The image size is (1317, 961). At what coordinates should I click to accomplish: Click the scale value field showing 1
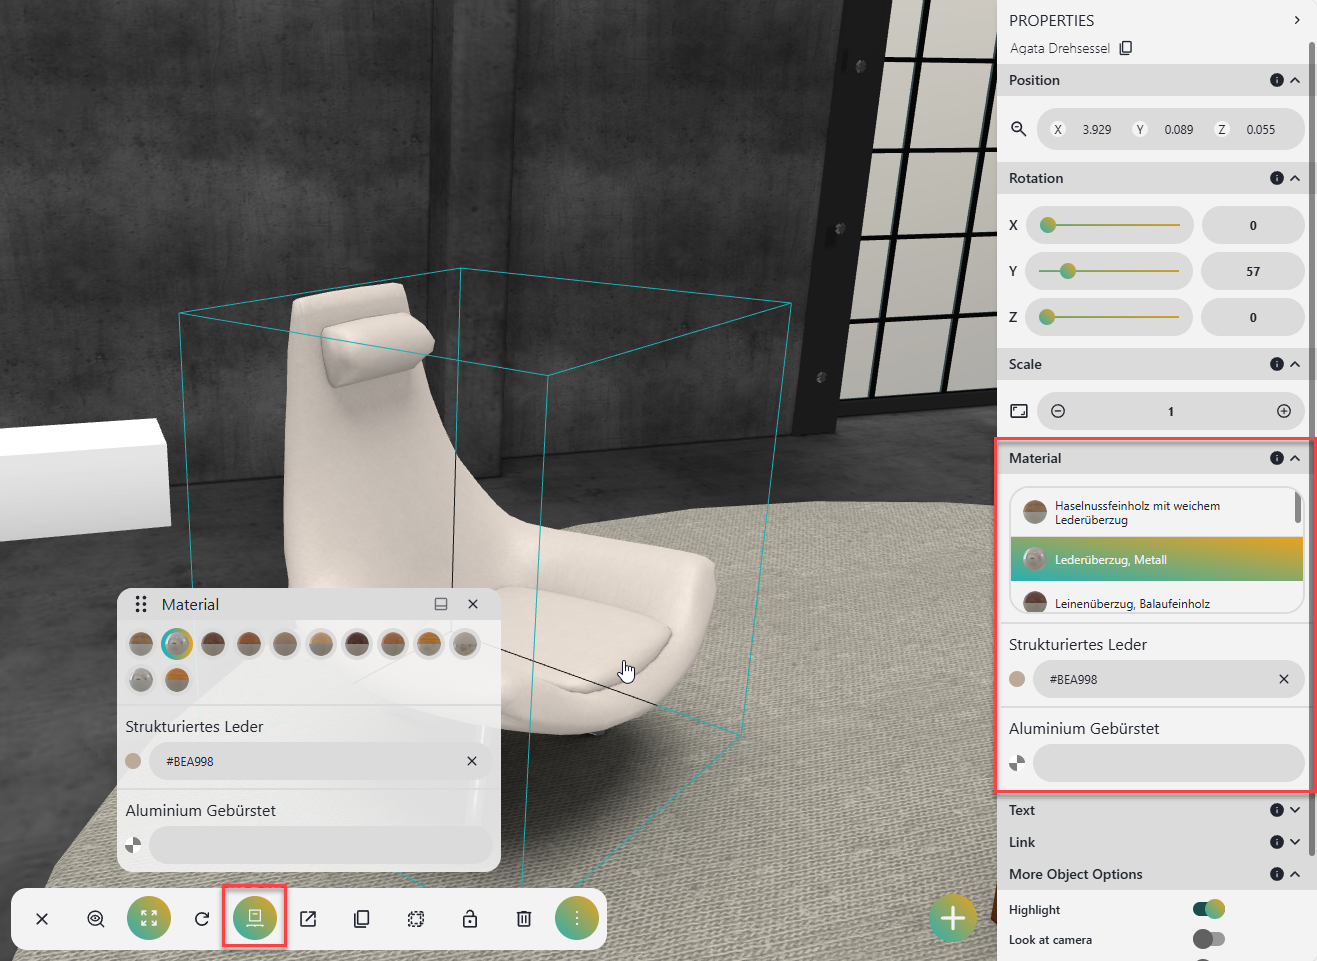pyautogui.click(x=1171, y=411)
